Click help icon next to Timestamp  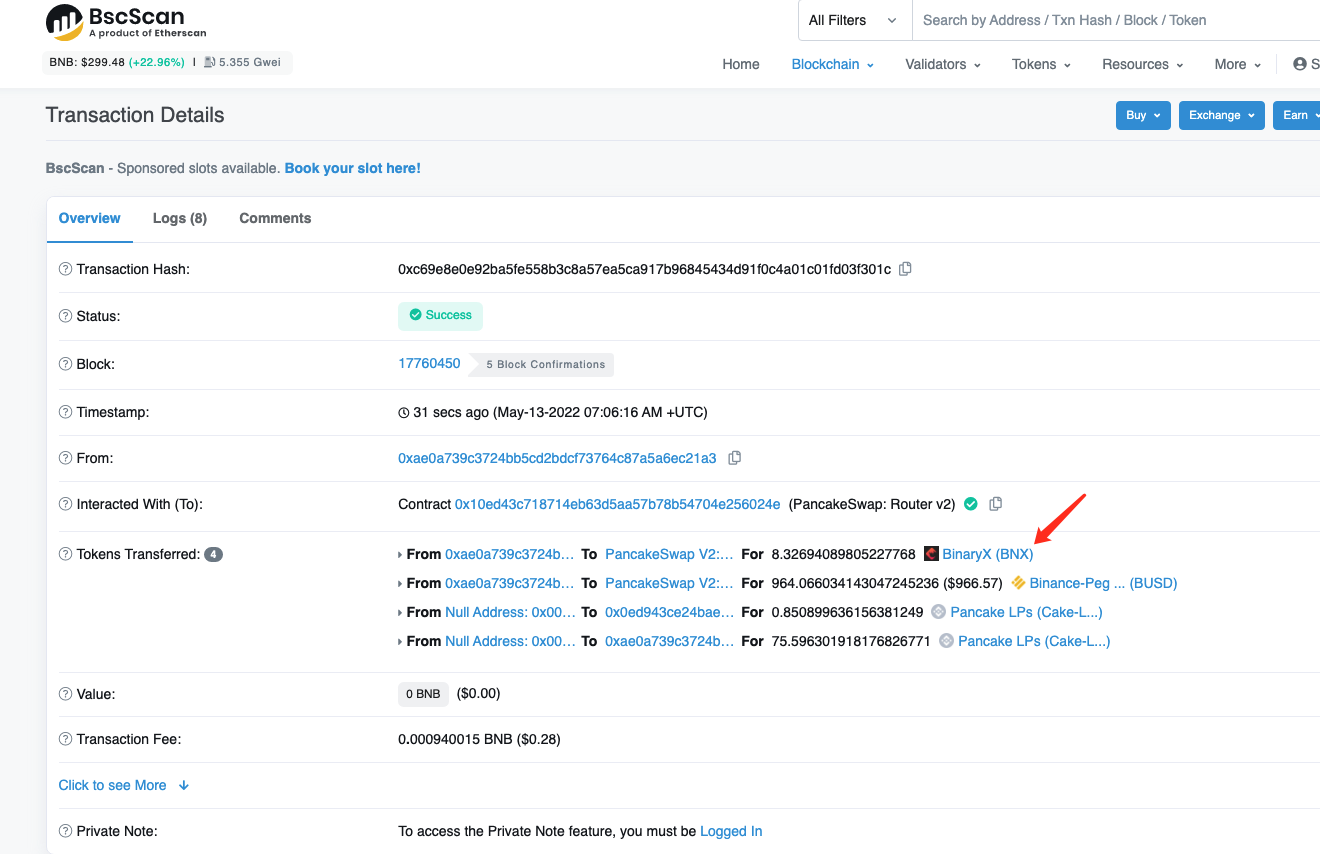coord(66,412)
